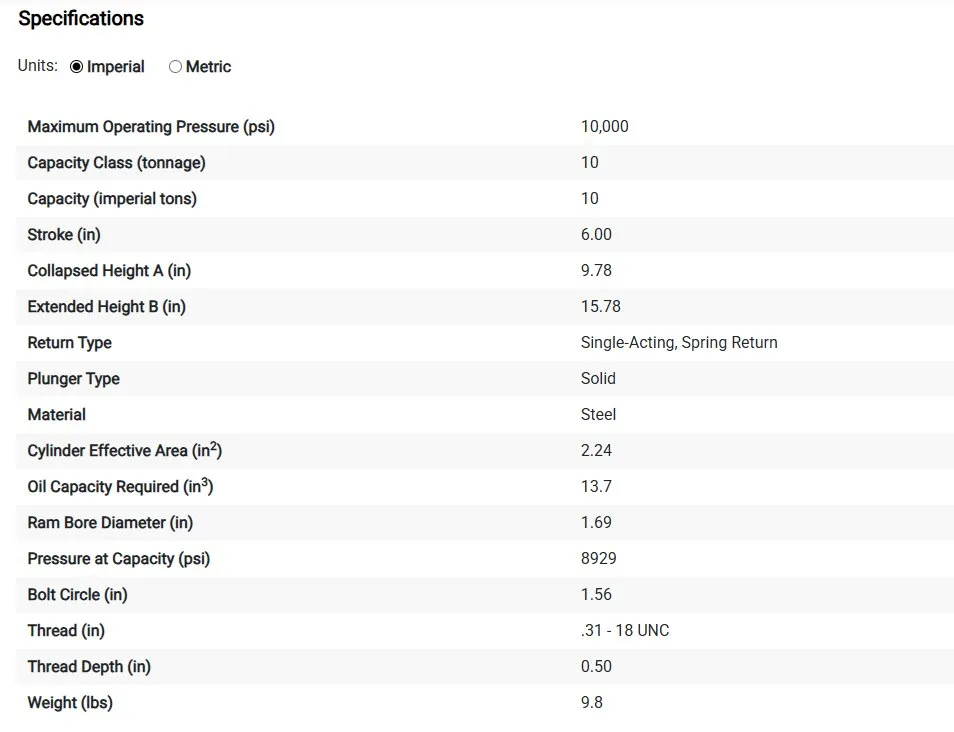Click the 8929 pressure at capacity value
The height and width of the screenshot is (732, 954).
599,558
